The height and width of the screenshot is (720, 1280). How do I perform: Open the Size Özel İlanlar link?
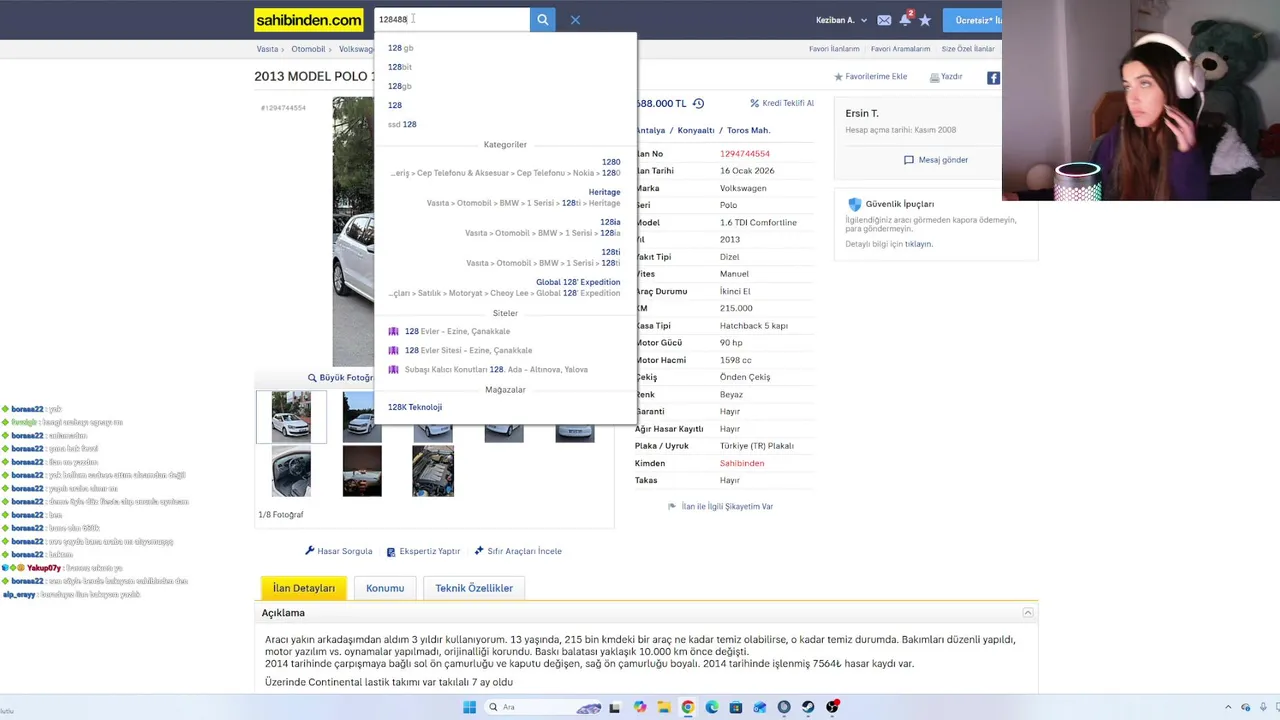pos(968,49)
